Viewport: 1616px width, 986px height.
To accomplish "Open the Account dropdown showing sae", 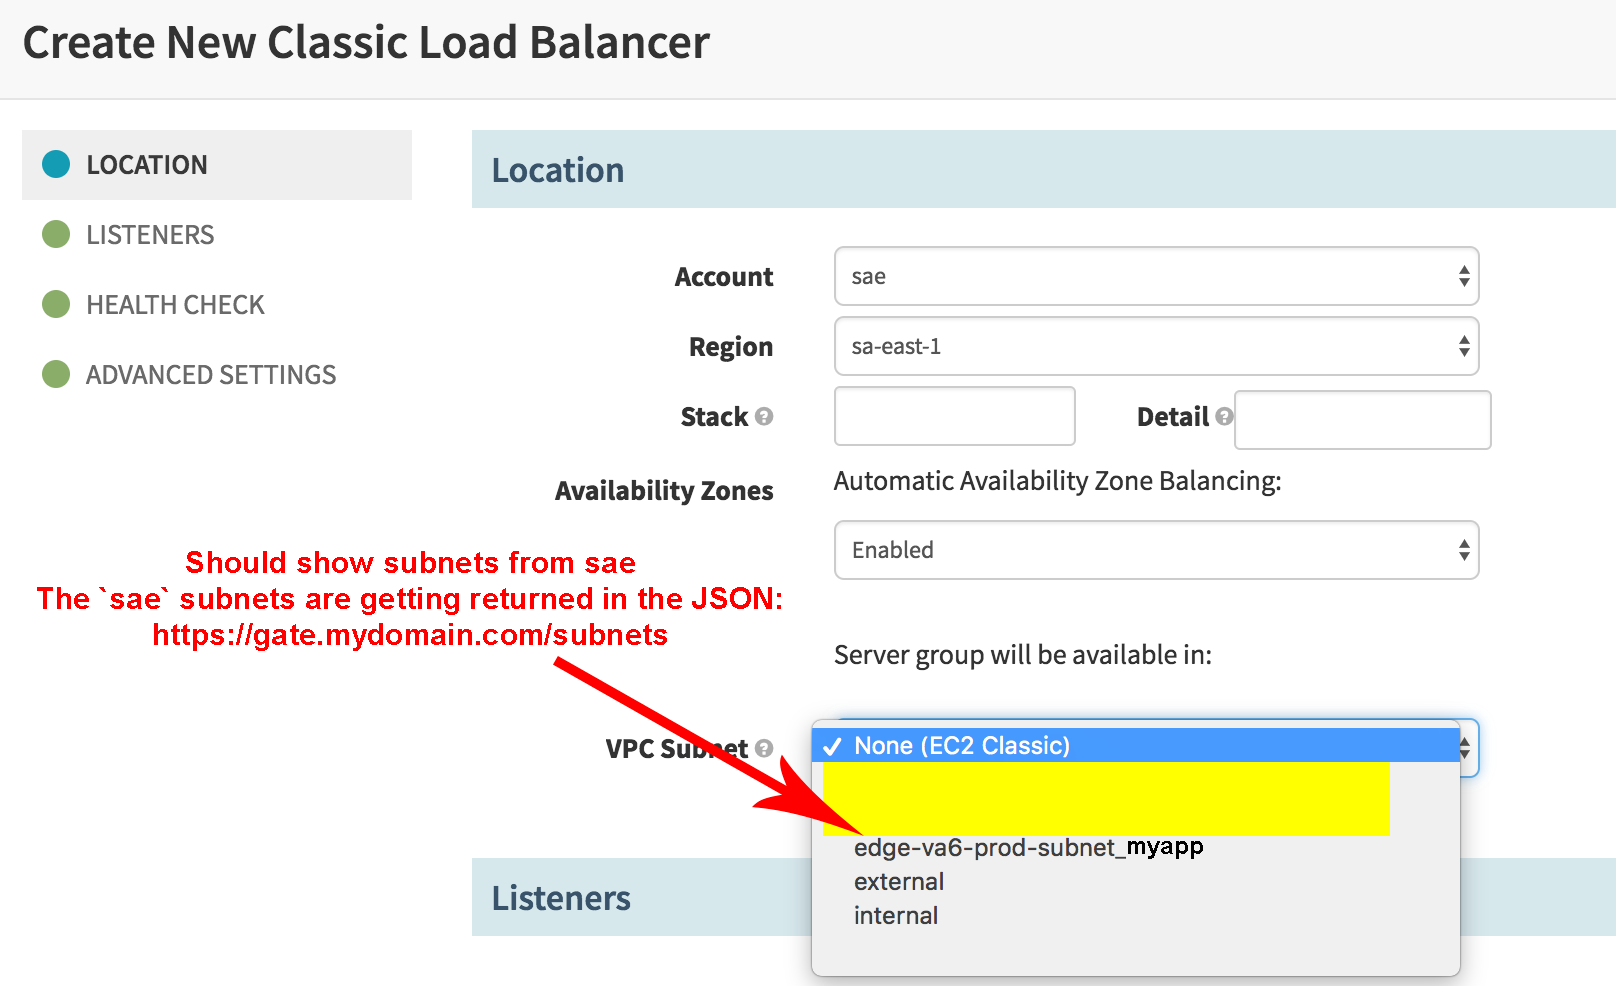I will (x=1156, y=276).
